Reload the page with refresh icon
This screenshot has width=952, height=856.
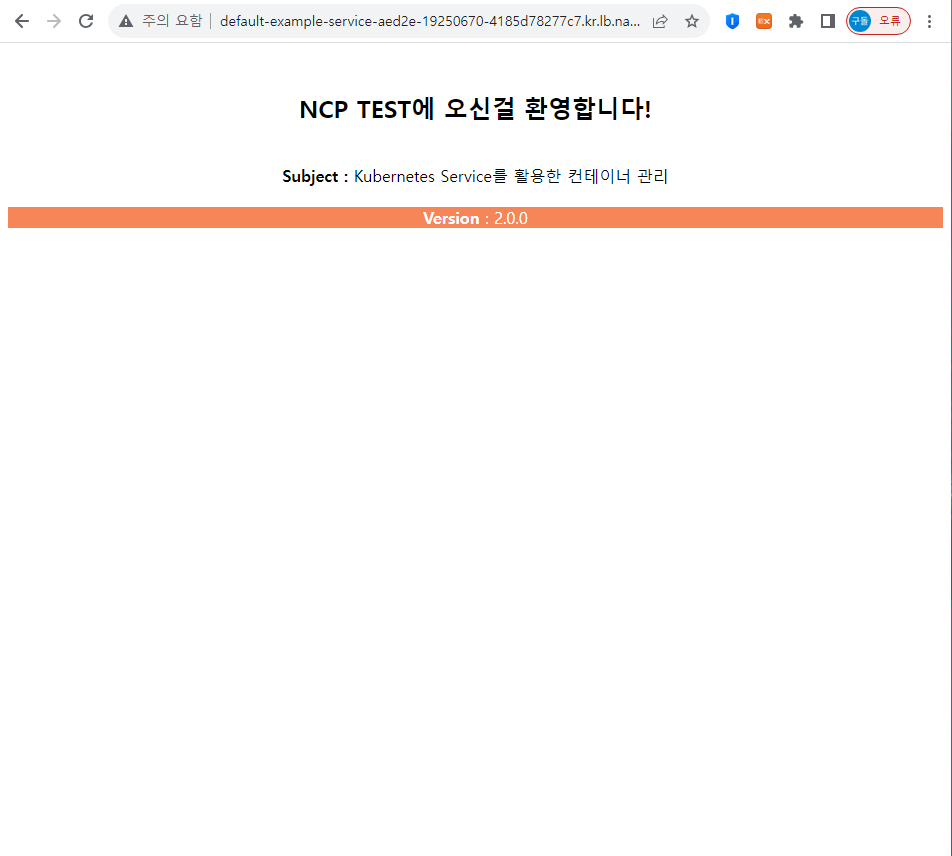coord(86,21)
